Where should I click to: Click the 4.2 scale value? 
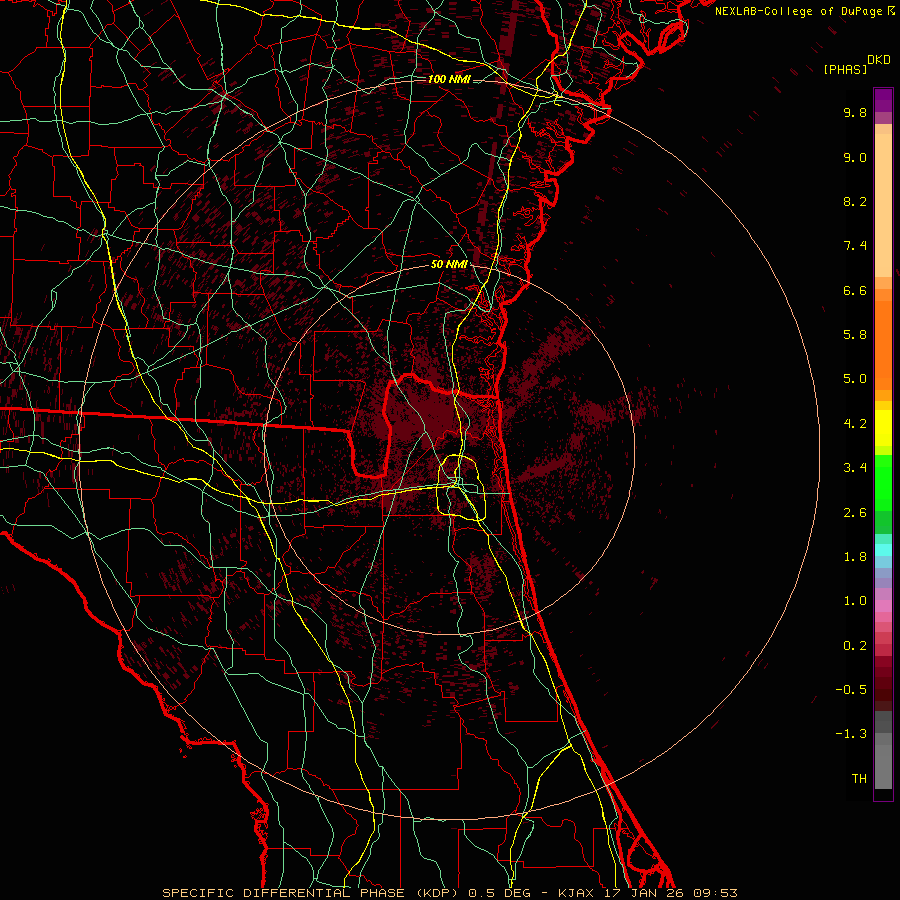(855, 424)
